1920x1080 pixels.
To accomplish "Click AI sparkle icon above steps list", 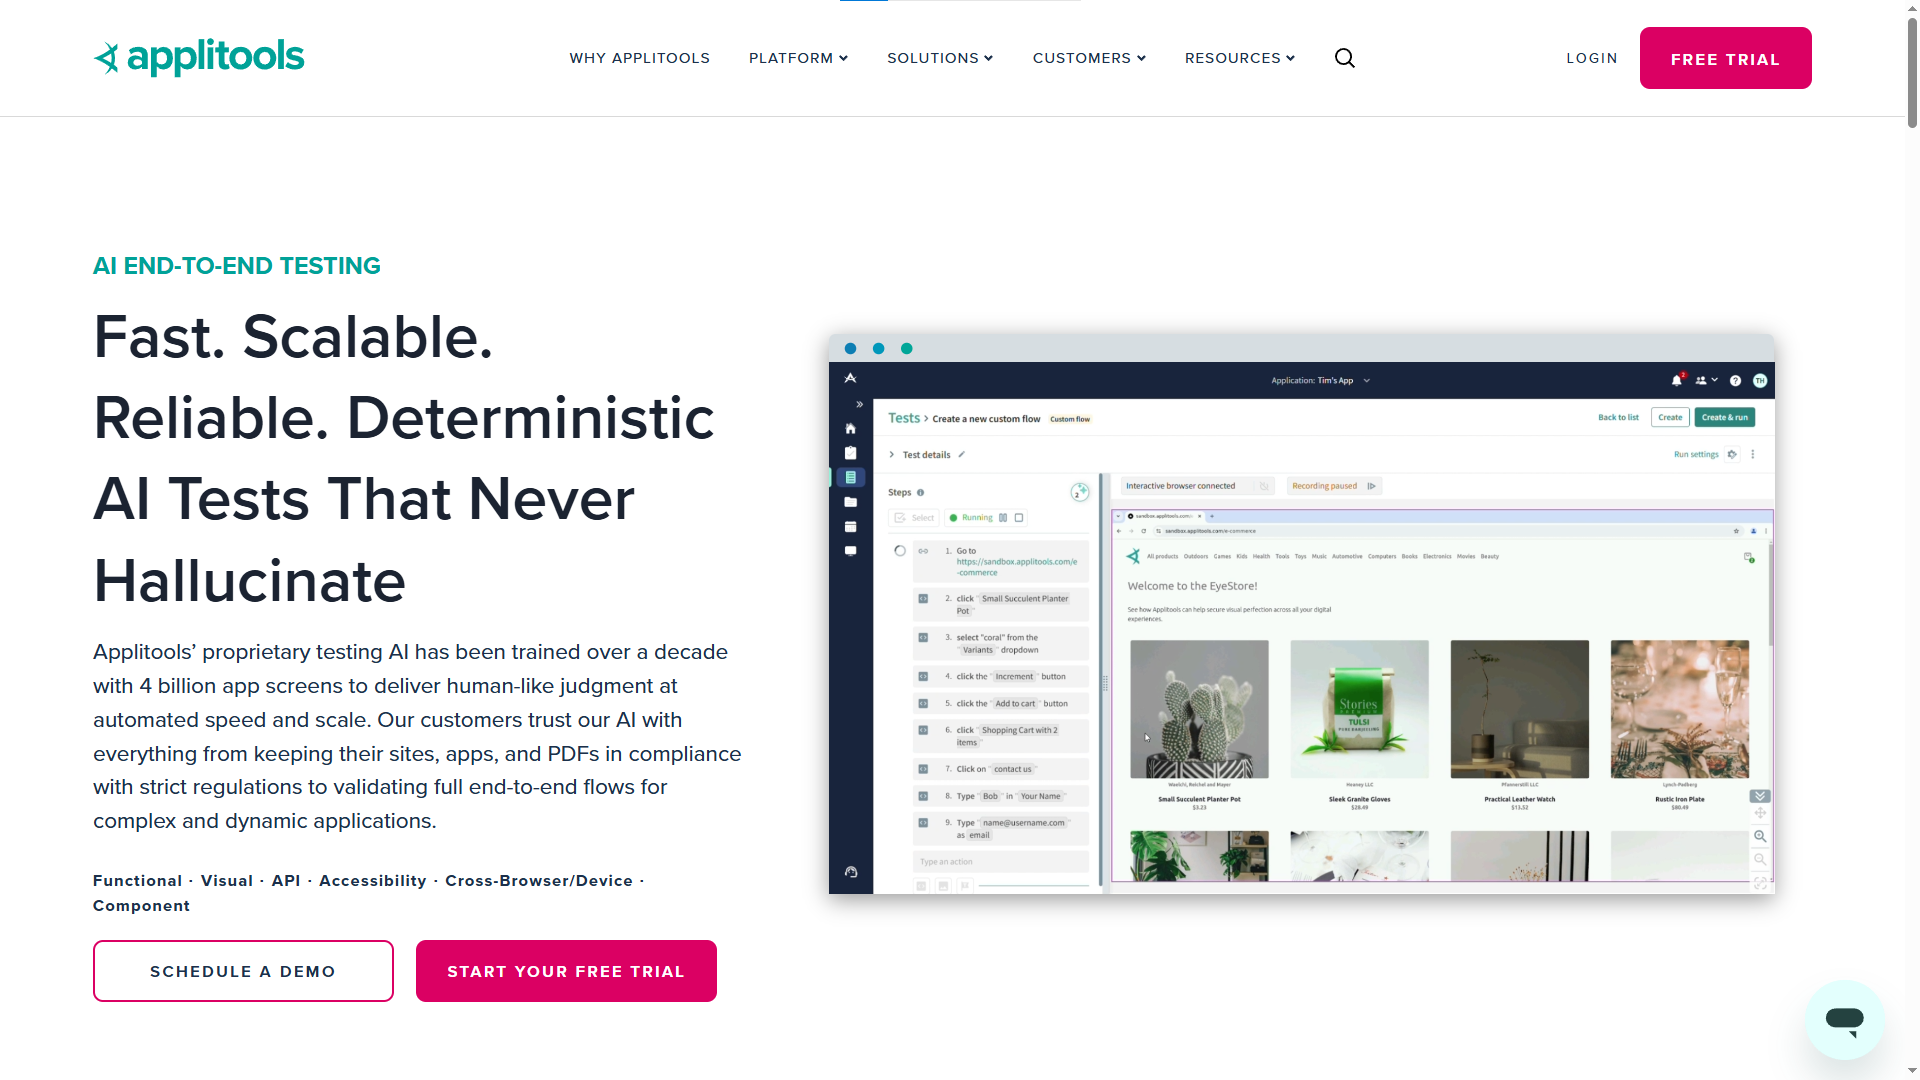I will click(1079, 492).
